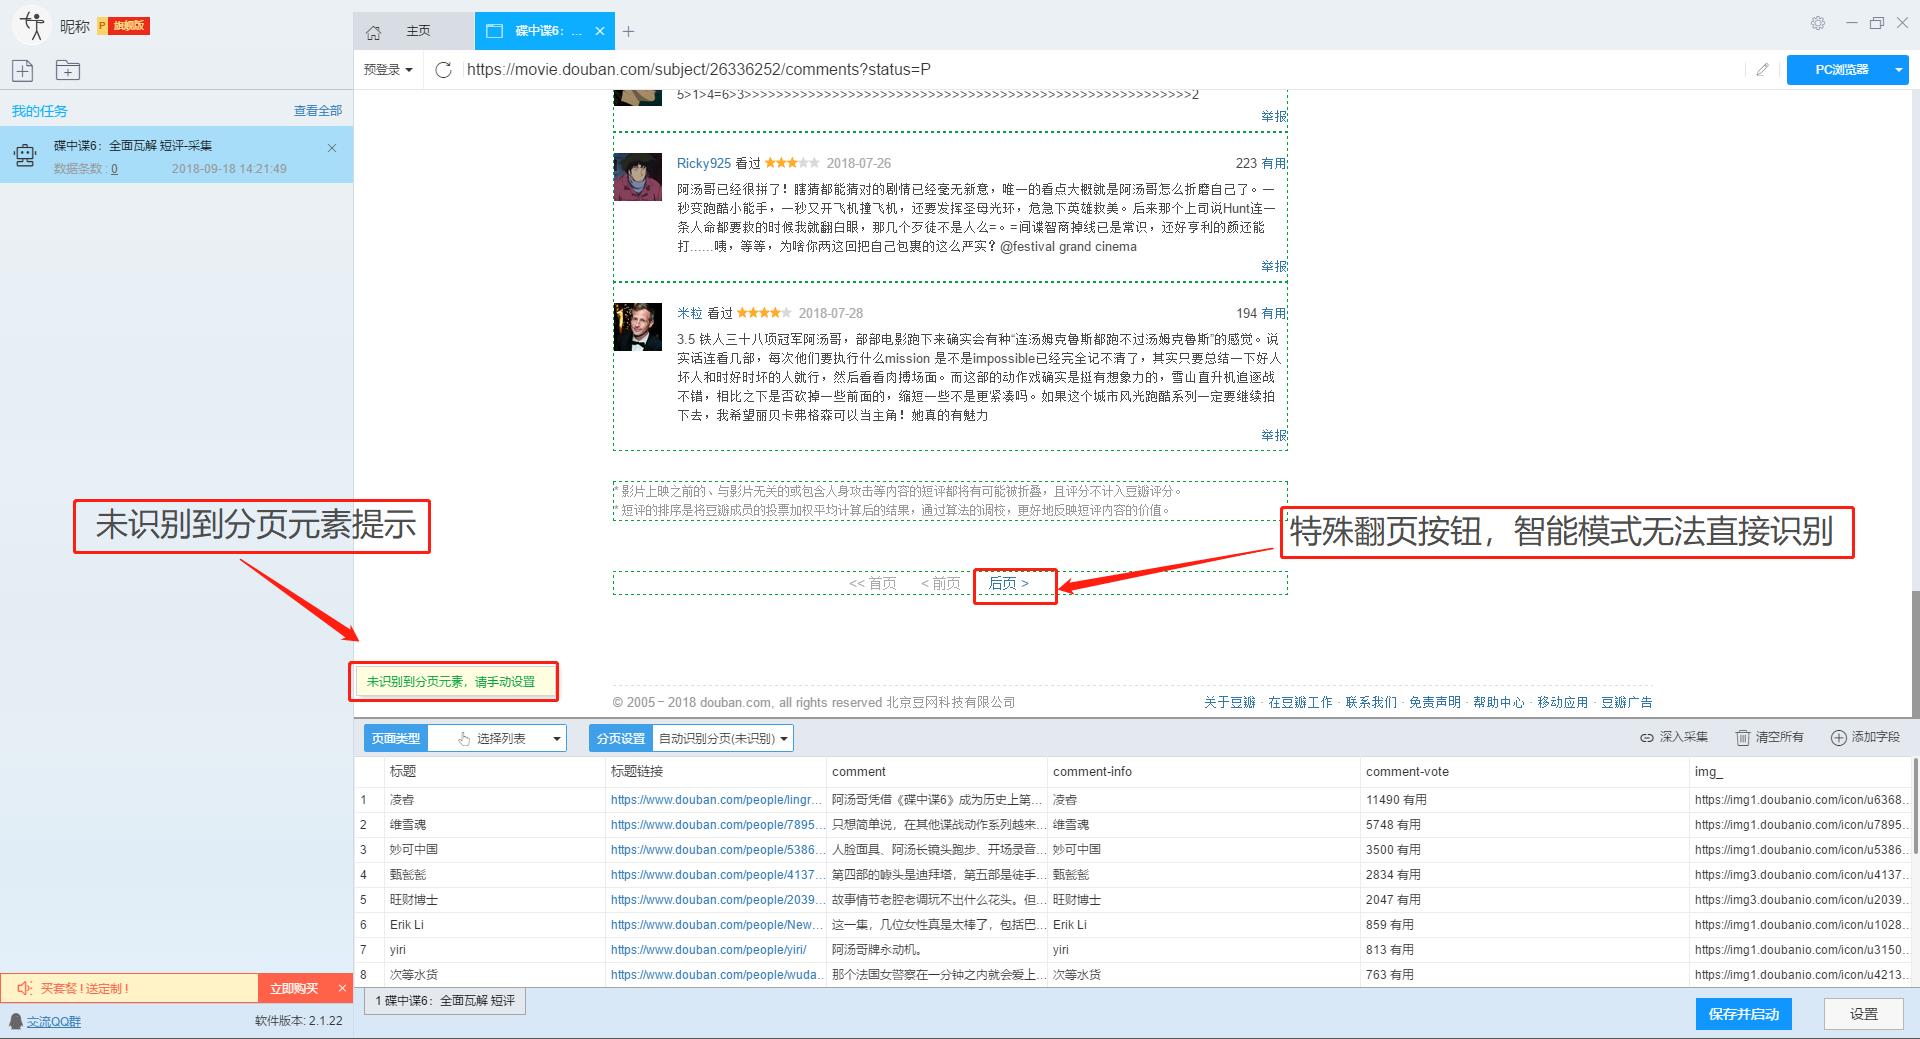
Task: Click 米粒's avatar thumbnail
Action: tap(637, 327)
